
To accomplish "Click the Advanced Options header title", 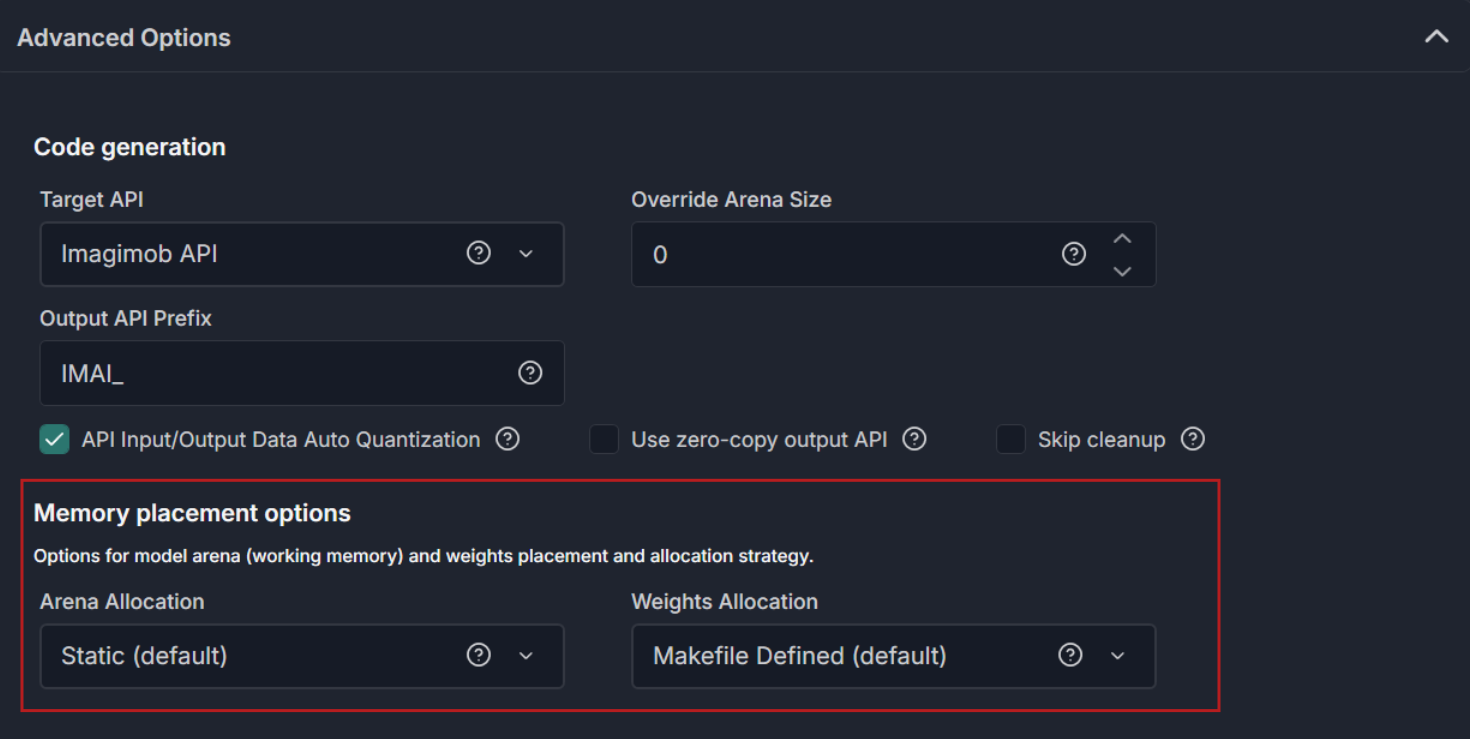I will click(x=124, y=38).
